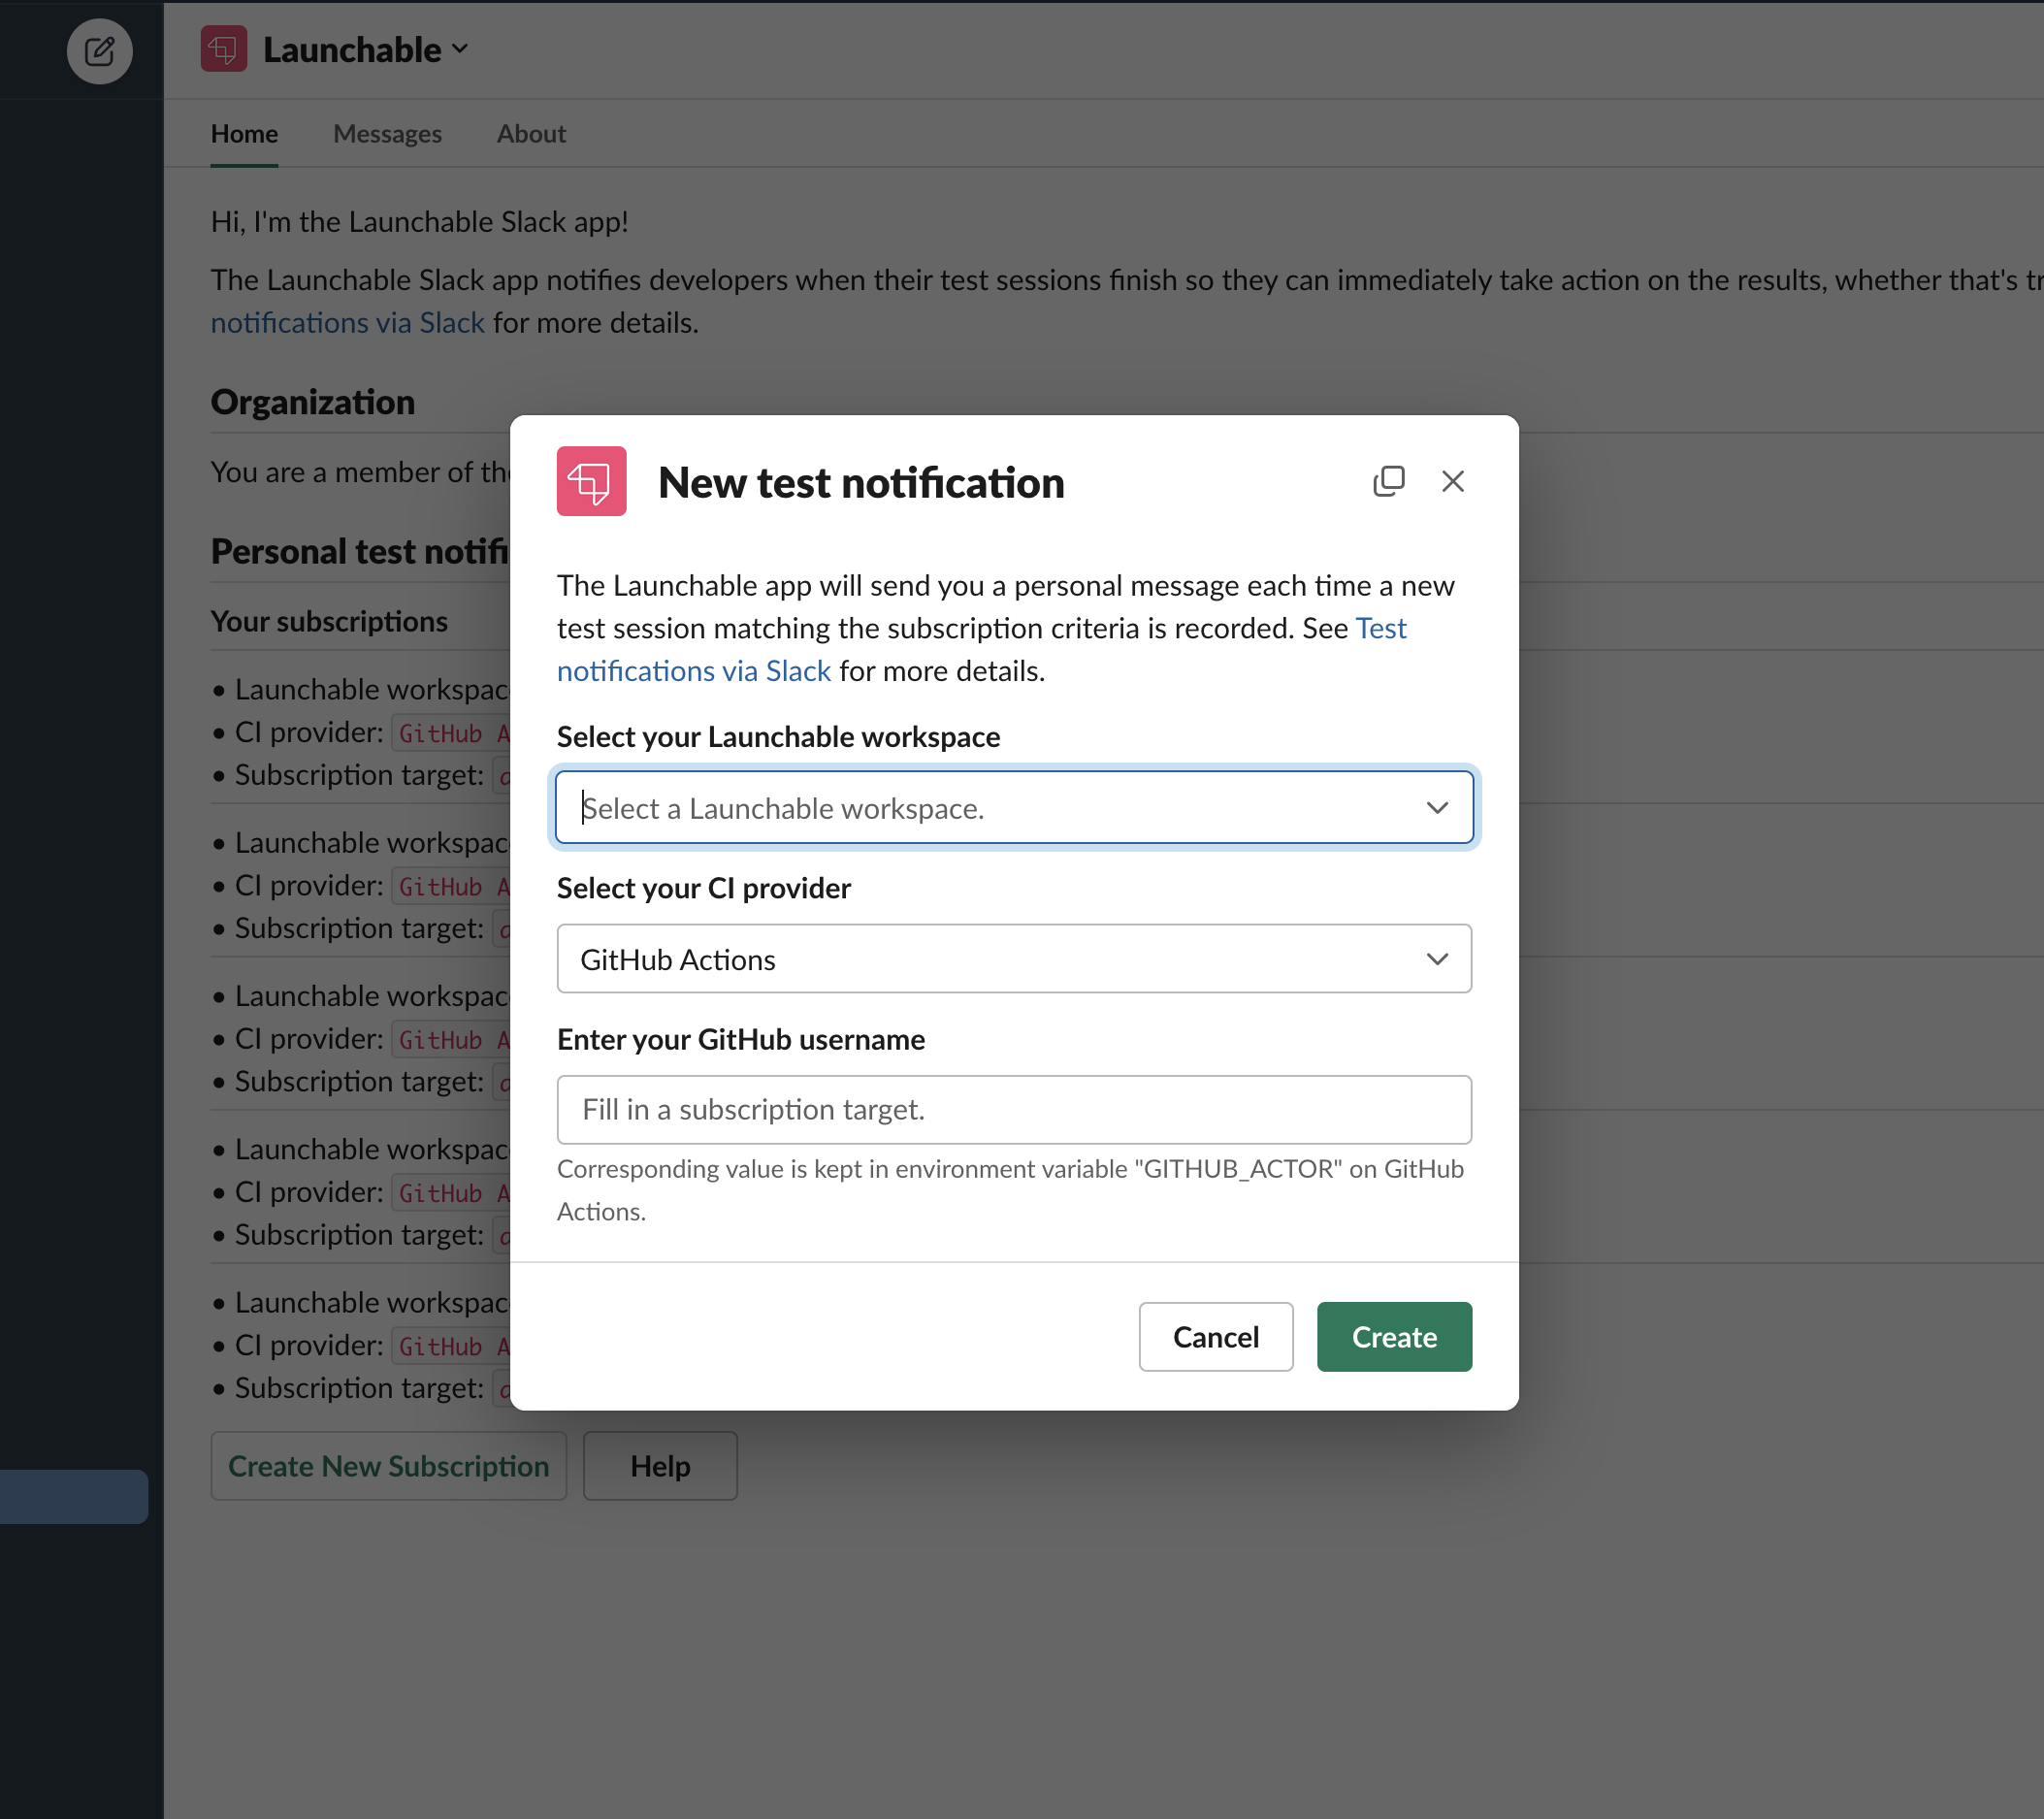Image resolution: width=2044 pixels, height=1819 pixels.
Task: Click the Create New Subscription button
Action: [388, 1466]
